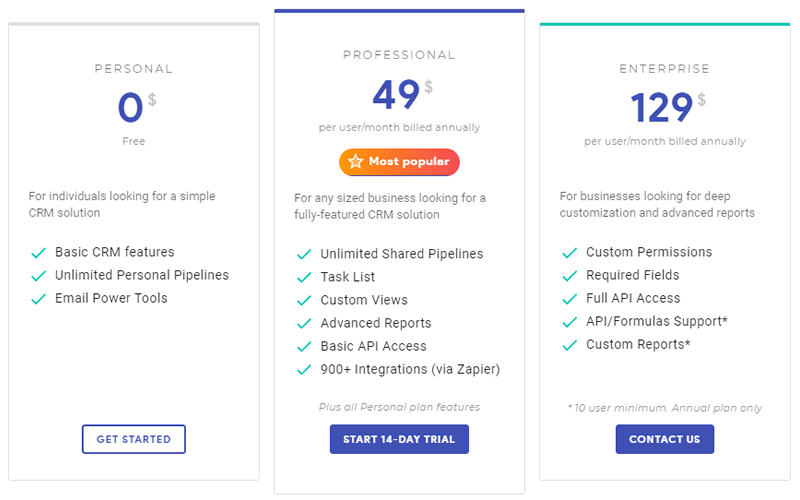Image resolution: width=800 pixels, height=500 pixels.
Task: Click checkmark next to Unlimited Shared Pipelines
Action: (304, 254)
